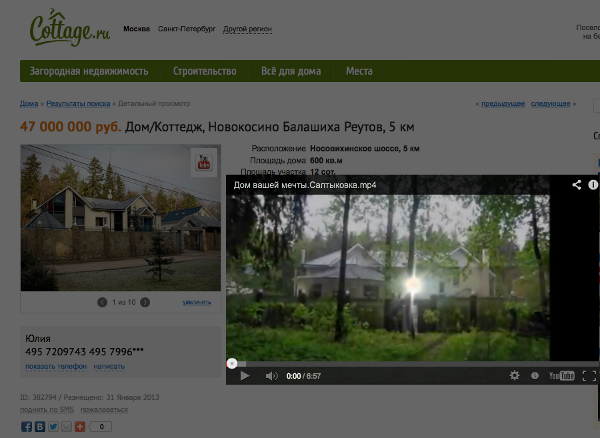Enter fullscreen video mode
The width and height of the screenshot is (600, 438).
click(590, 376)
